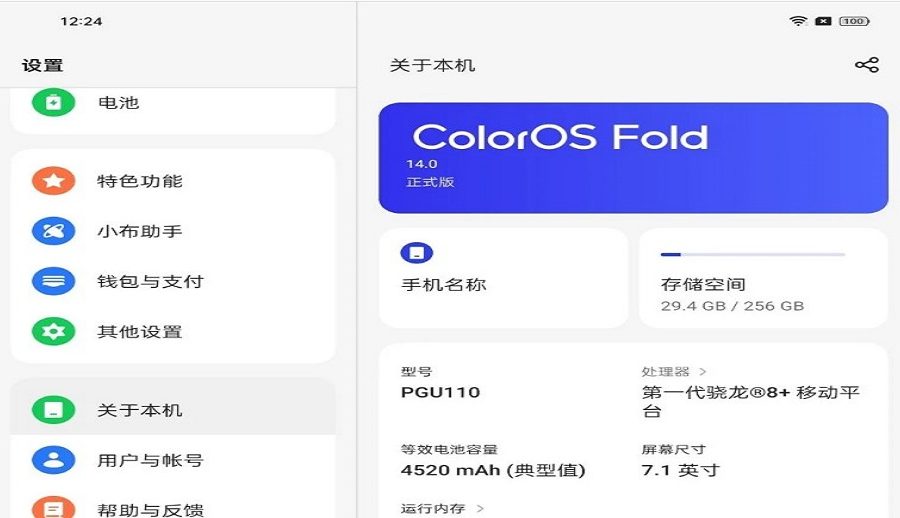900x518 pixels.
Task: Open 钱包与支付 settings entry
Action: (150, 281)
